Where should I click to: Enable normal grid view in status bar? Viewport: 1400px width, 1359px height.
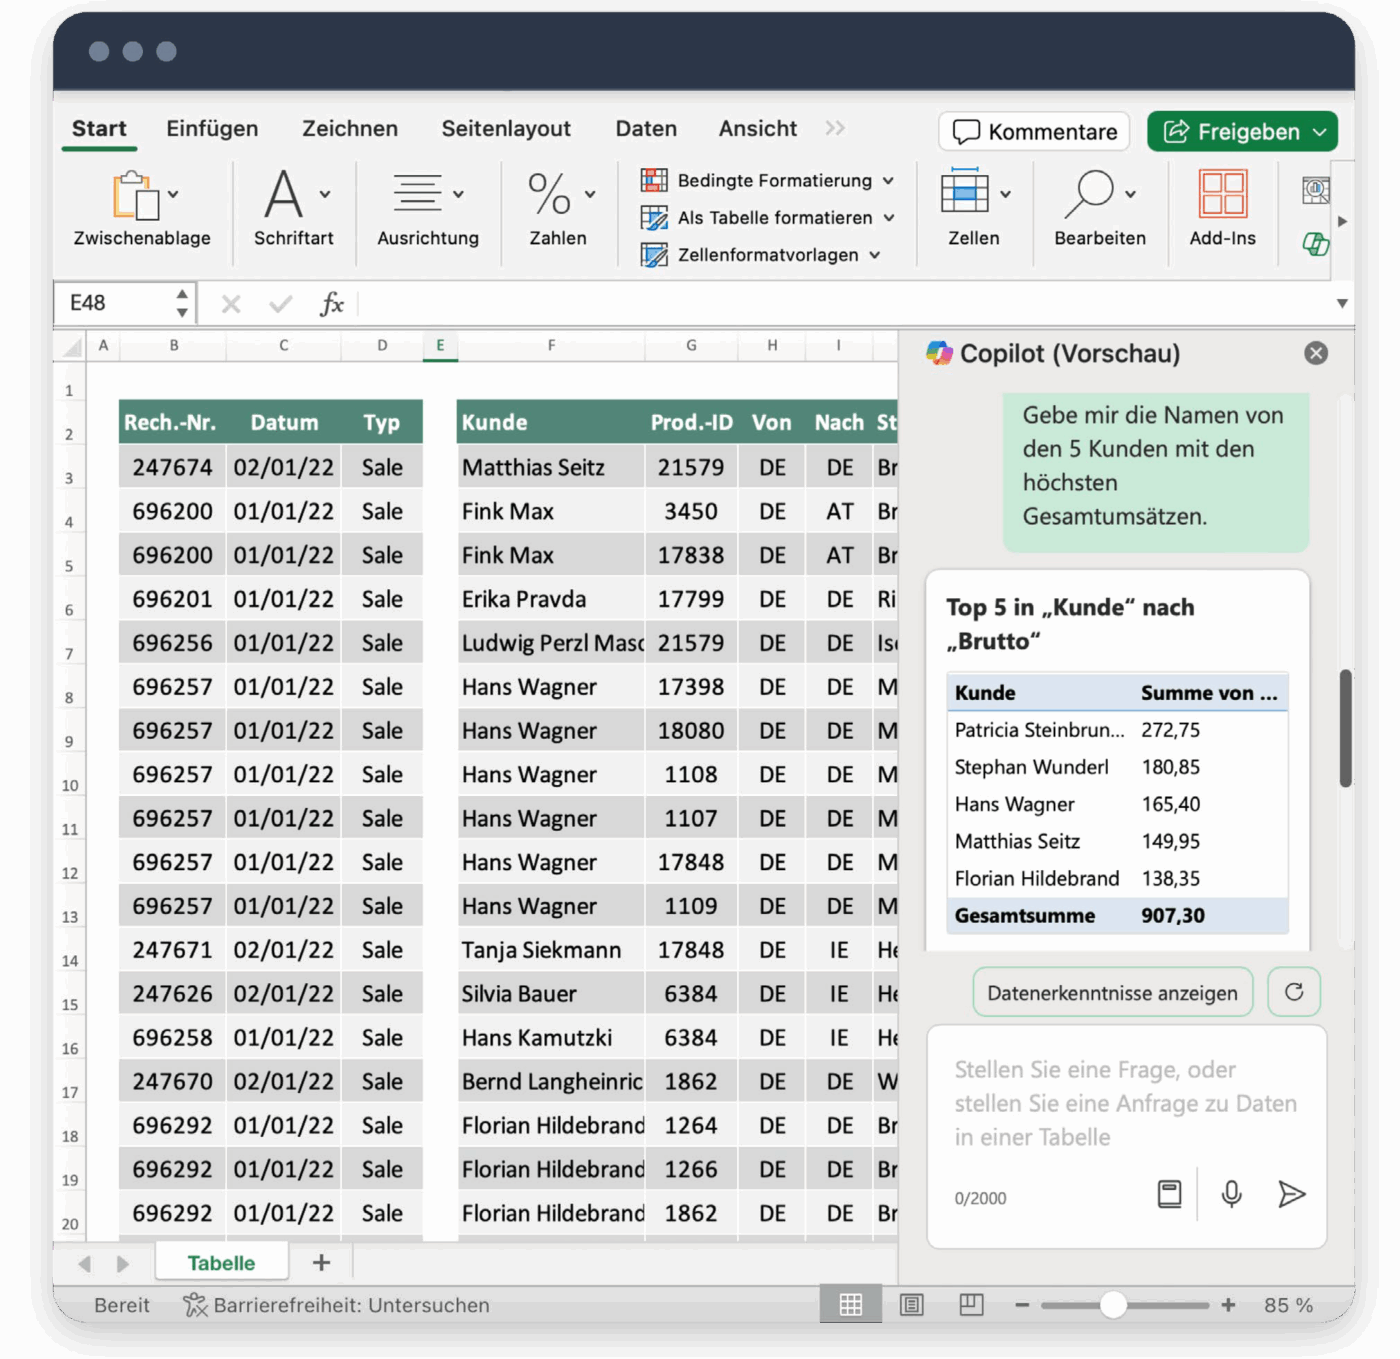(852, 1304)
